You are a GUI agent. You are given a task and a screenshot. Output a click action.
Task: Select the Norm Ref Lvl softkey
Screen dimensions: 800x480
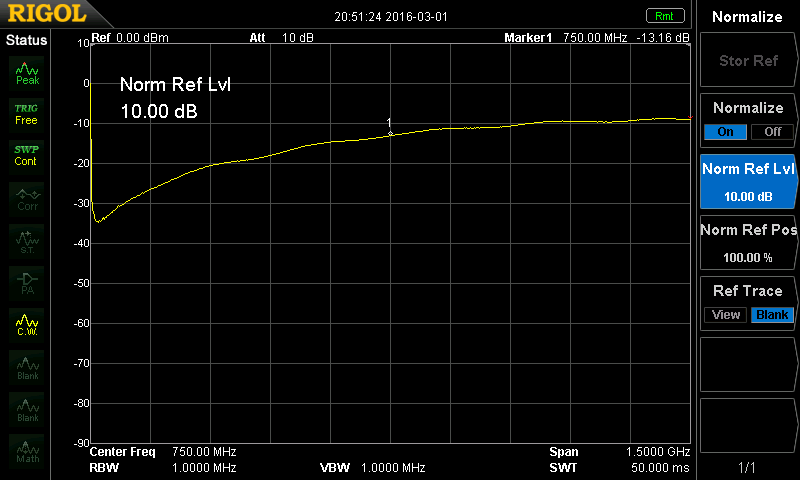tap(749, 181)
